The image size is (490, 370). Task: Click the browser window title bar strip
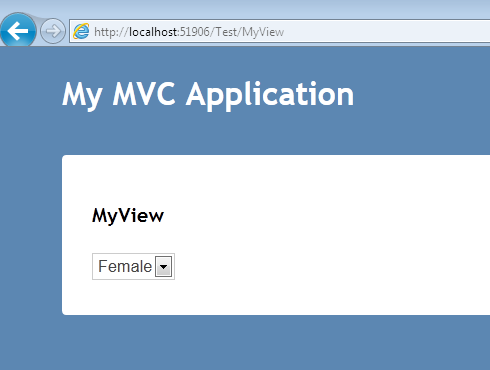(x=267, y=7)
